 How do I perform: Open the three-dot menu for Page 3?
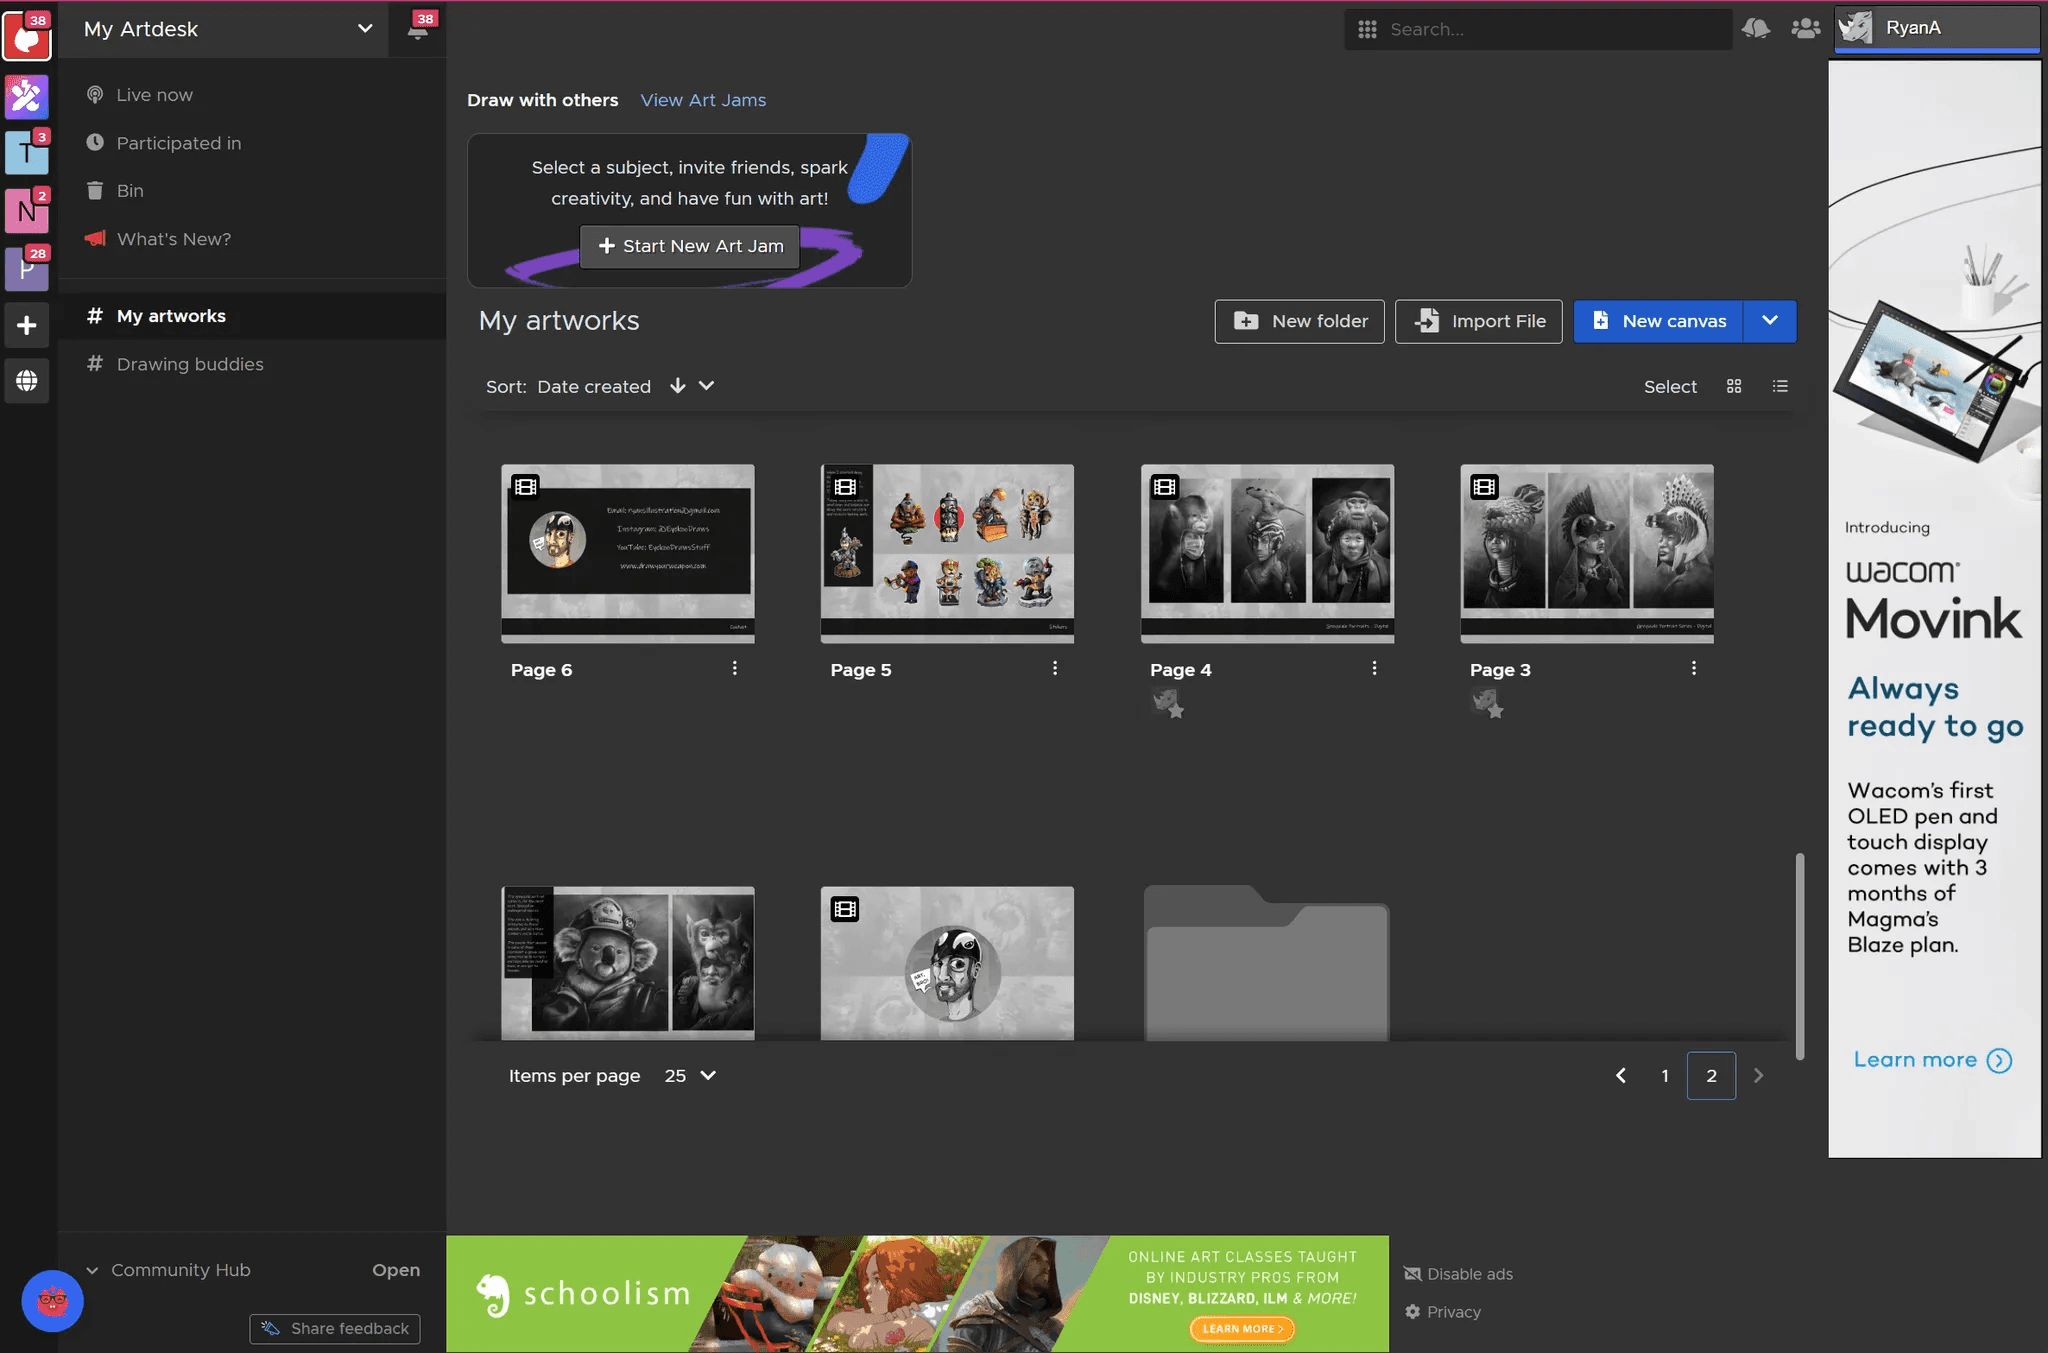[1693, 668]
